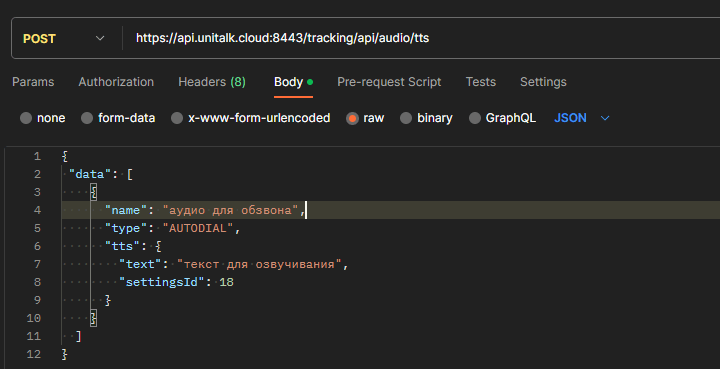Select the raw body radio button

click(x=352, y=118)
